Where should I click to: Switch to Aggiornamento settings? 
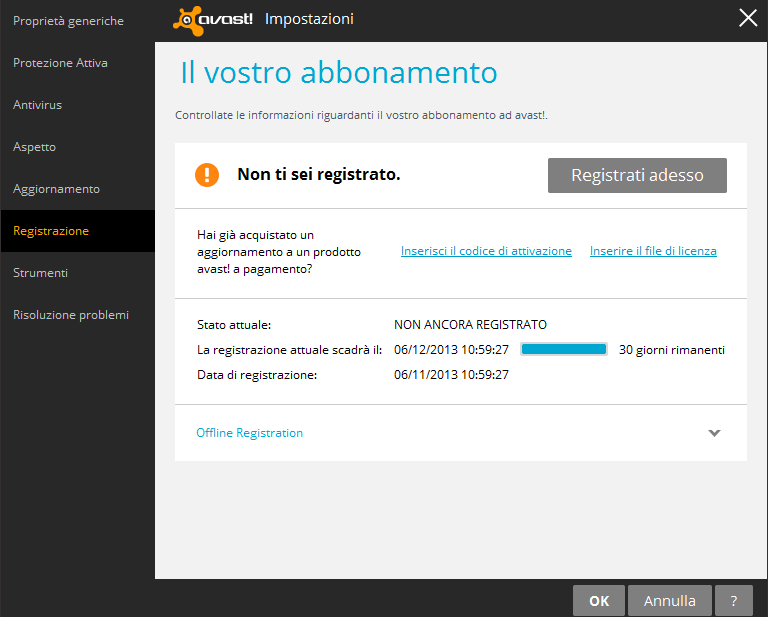[56, 189]
